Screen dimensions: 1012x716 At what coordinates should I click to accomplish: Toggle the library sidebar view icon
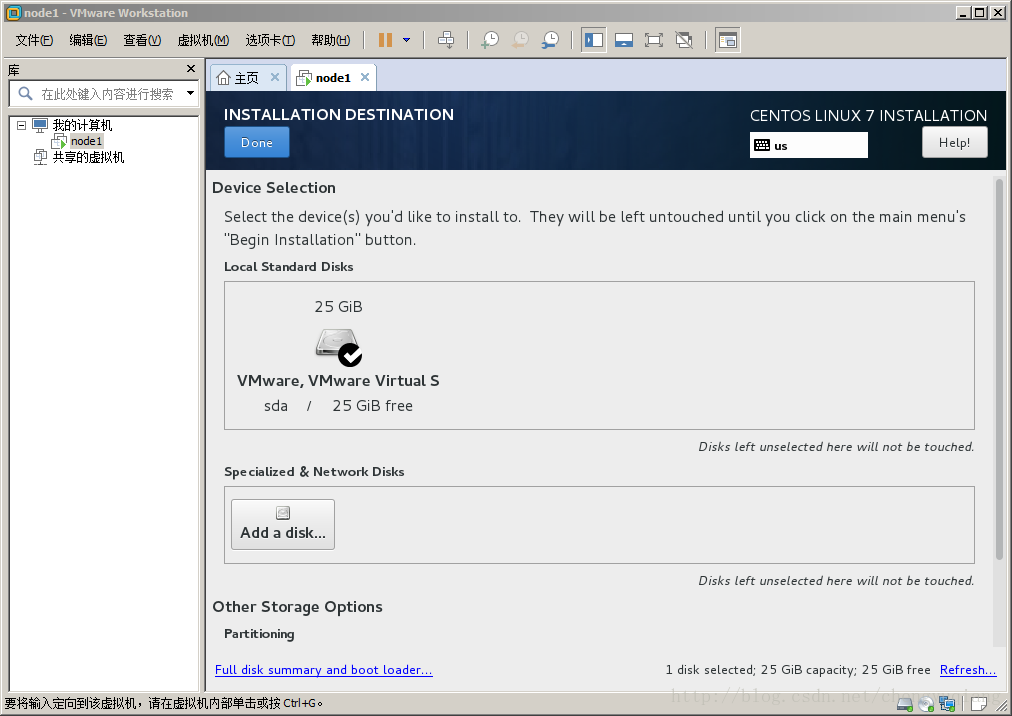[x=594, y=40]
